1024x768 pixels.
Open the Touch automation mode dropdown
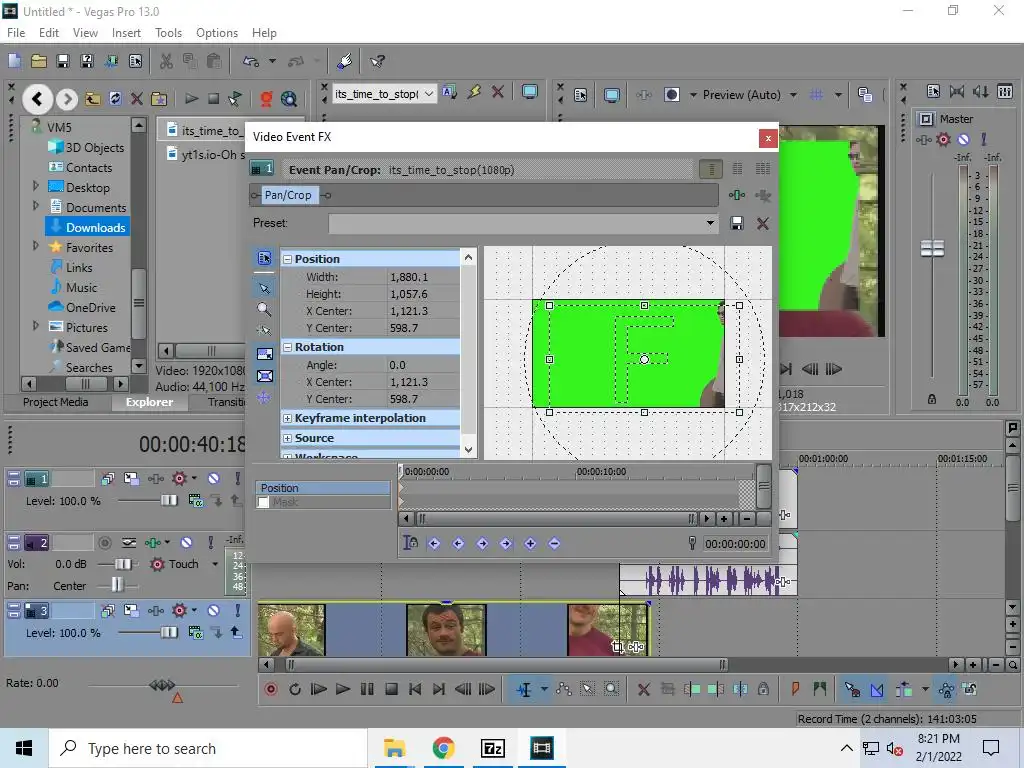tap(215, 564)
